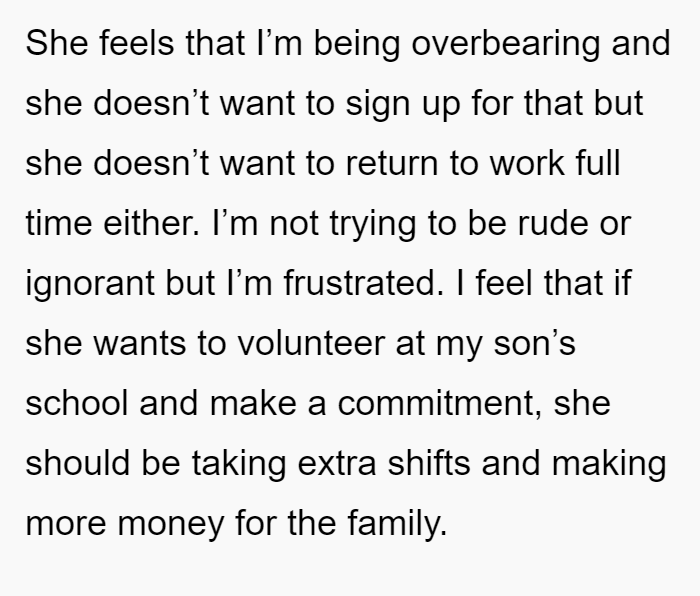
Task: Click the word "ignorant"
Action: (x=90, y=283)
